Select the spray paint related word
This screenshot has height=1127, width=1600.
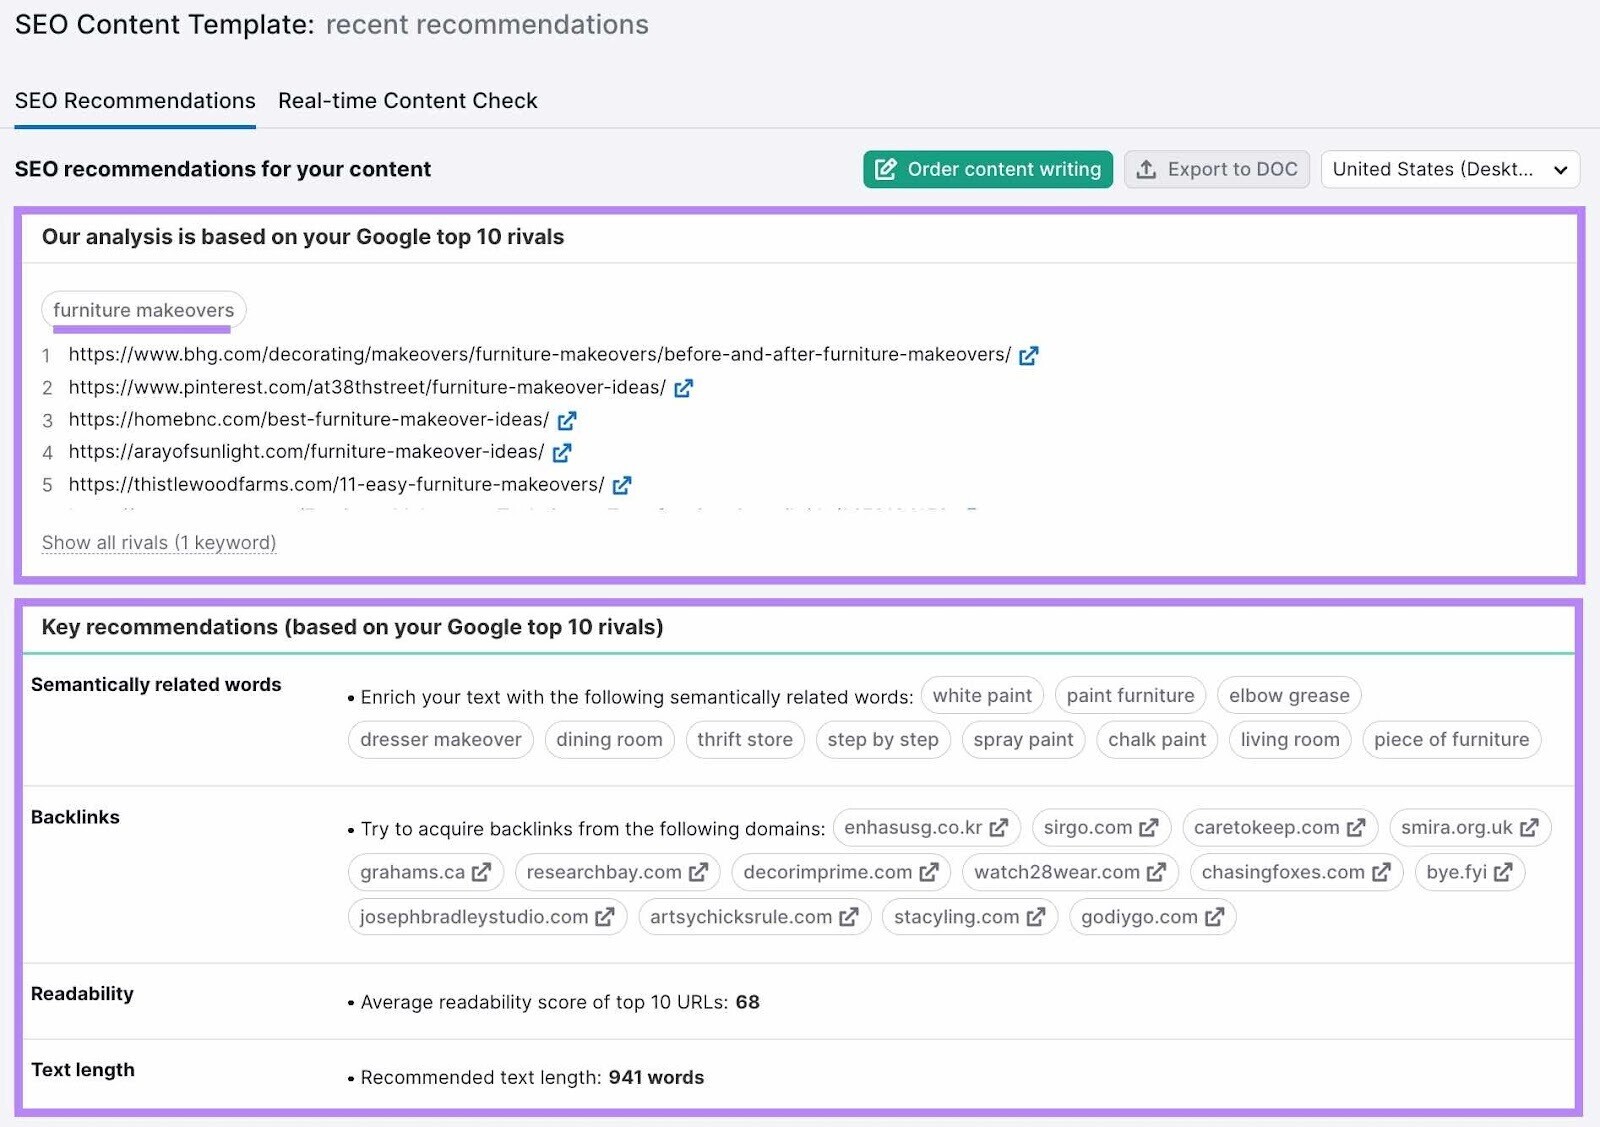1022,740
